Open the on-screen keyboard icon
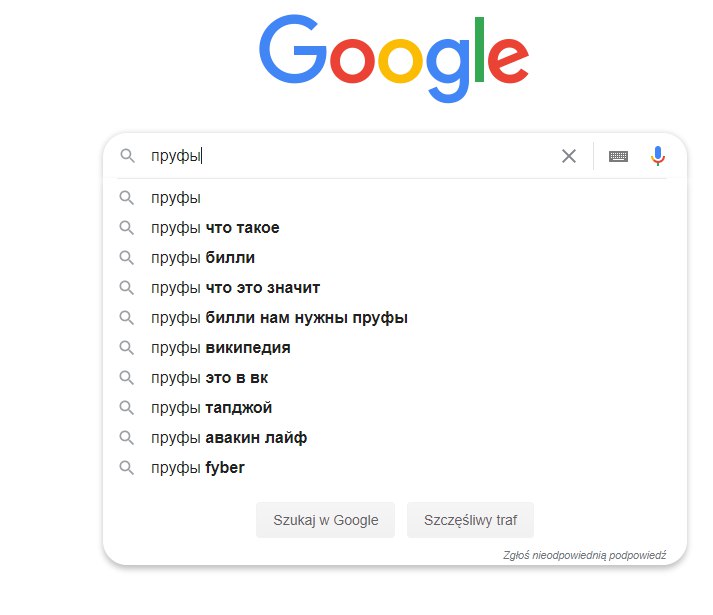This screenshot has height=615, width=713. pos(618,156)
